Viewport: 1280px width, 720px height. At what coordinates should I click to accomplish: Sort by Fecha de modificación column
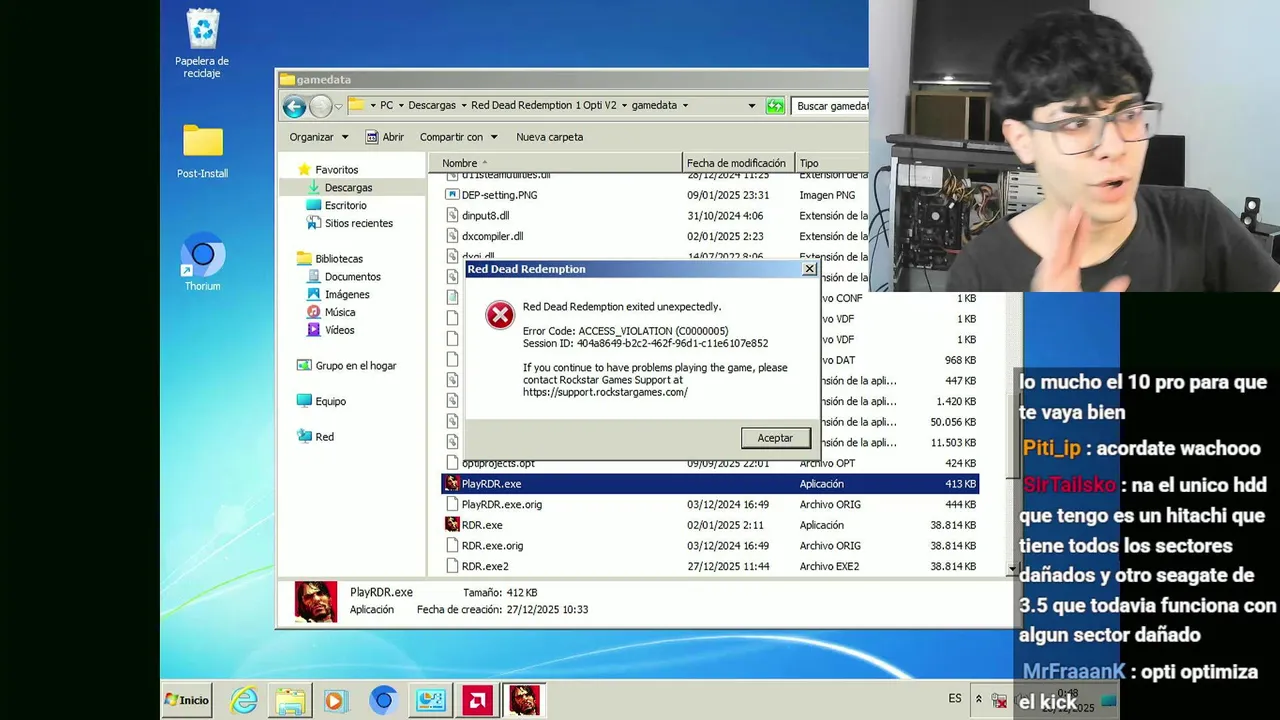[738, 163]
